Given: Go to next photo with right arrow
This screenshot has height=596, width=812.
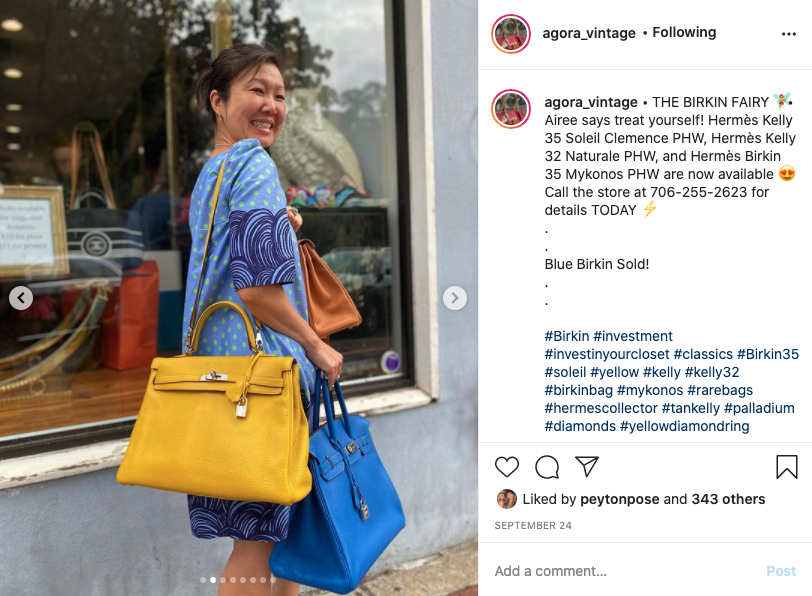Looking at the screenshot, I should [455, 298].
